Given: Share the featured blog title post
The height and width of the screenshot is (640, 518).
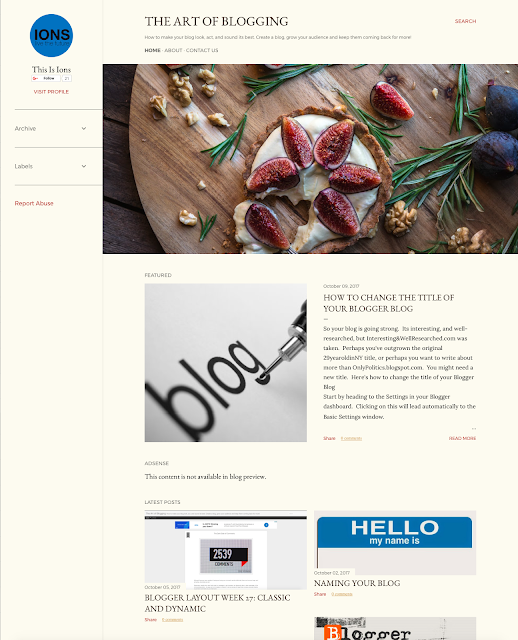Looking at the screenshot, I should 329,438.
